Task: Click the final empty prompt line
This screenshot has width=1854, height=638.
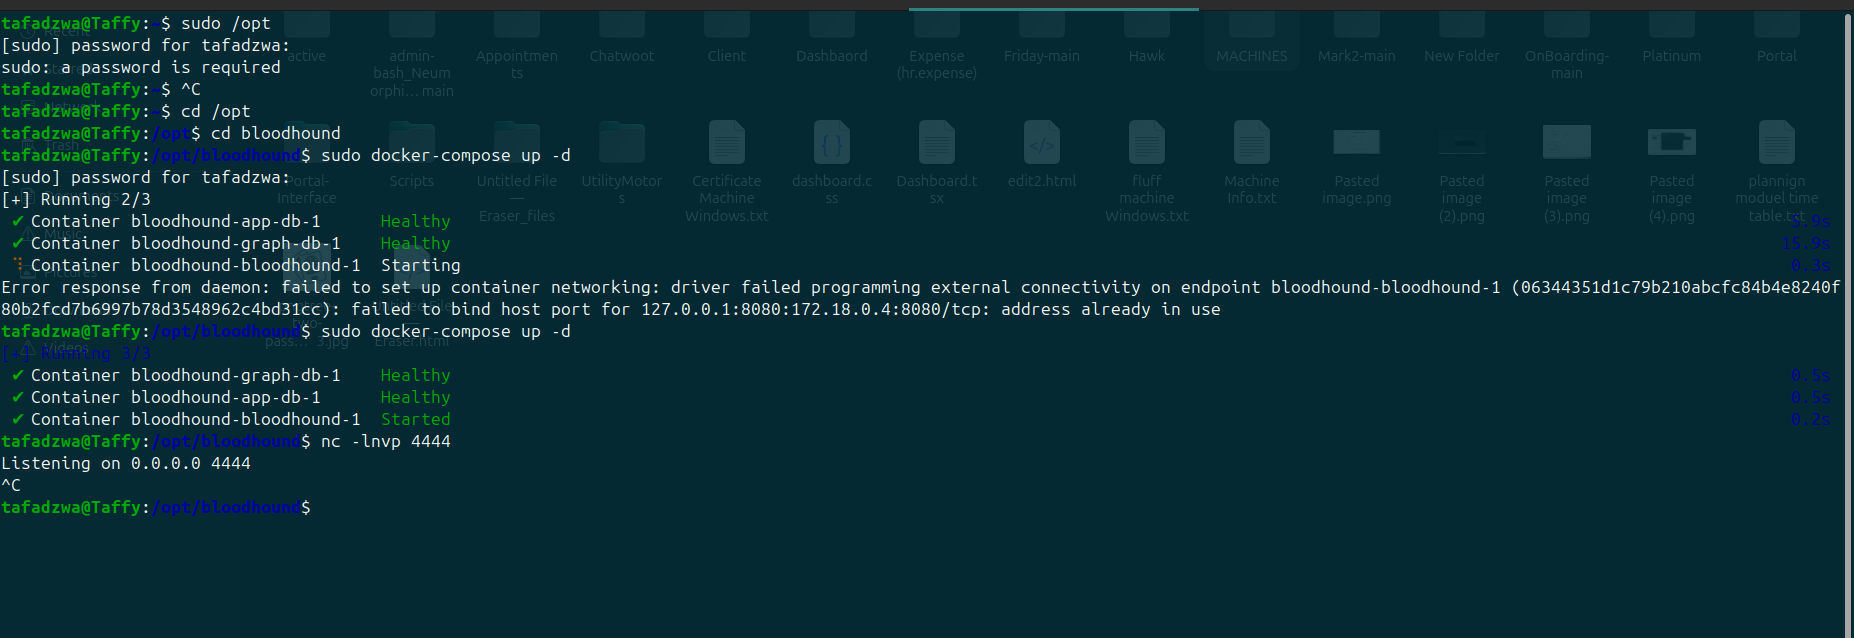Action: [x=156, y=507]
